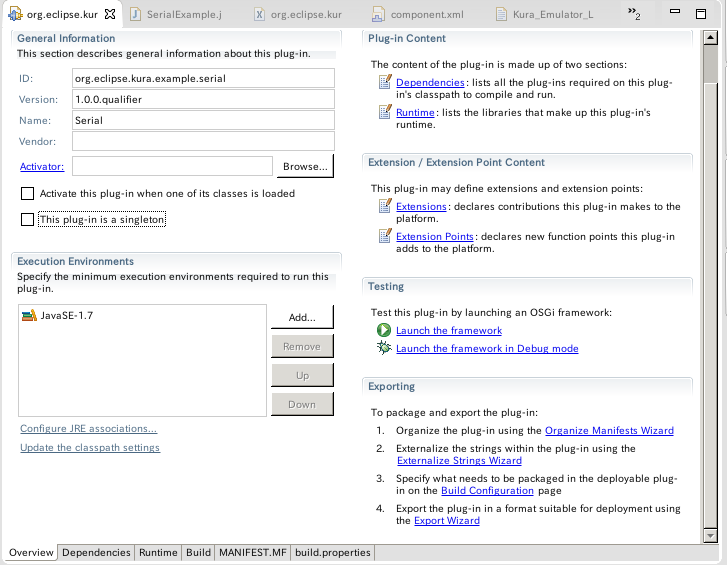This screenshot has height=565, width=727.
Task: Click the Plug-in Content section header
Action: (x=407, y=38)
